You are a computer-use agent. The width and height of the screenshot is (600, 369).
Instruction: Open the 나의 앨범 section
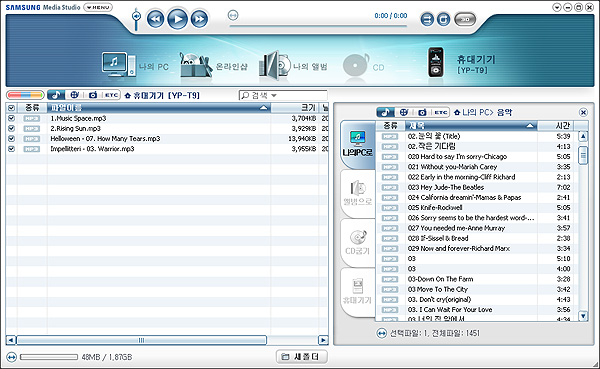point(293,66)
